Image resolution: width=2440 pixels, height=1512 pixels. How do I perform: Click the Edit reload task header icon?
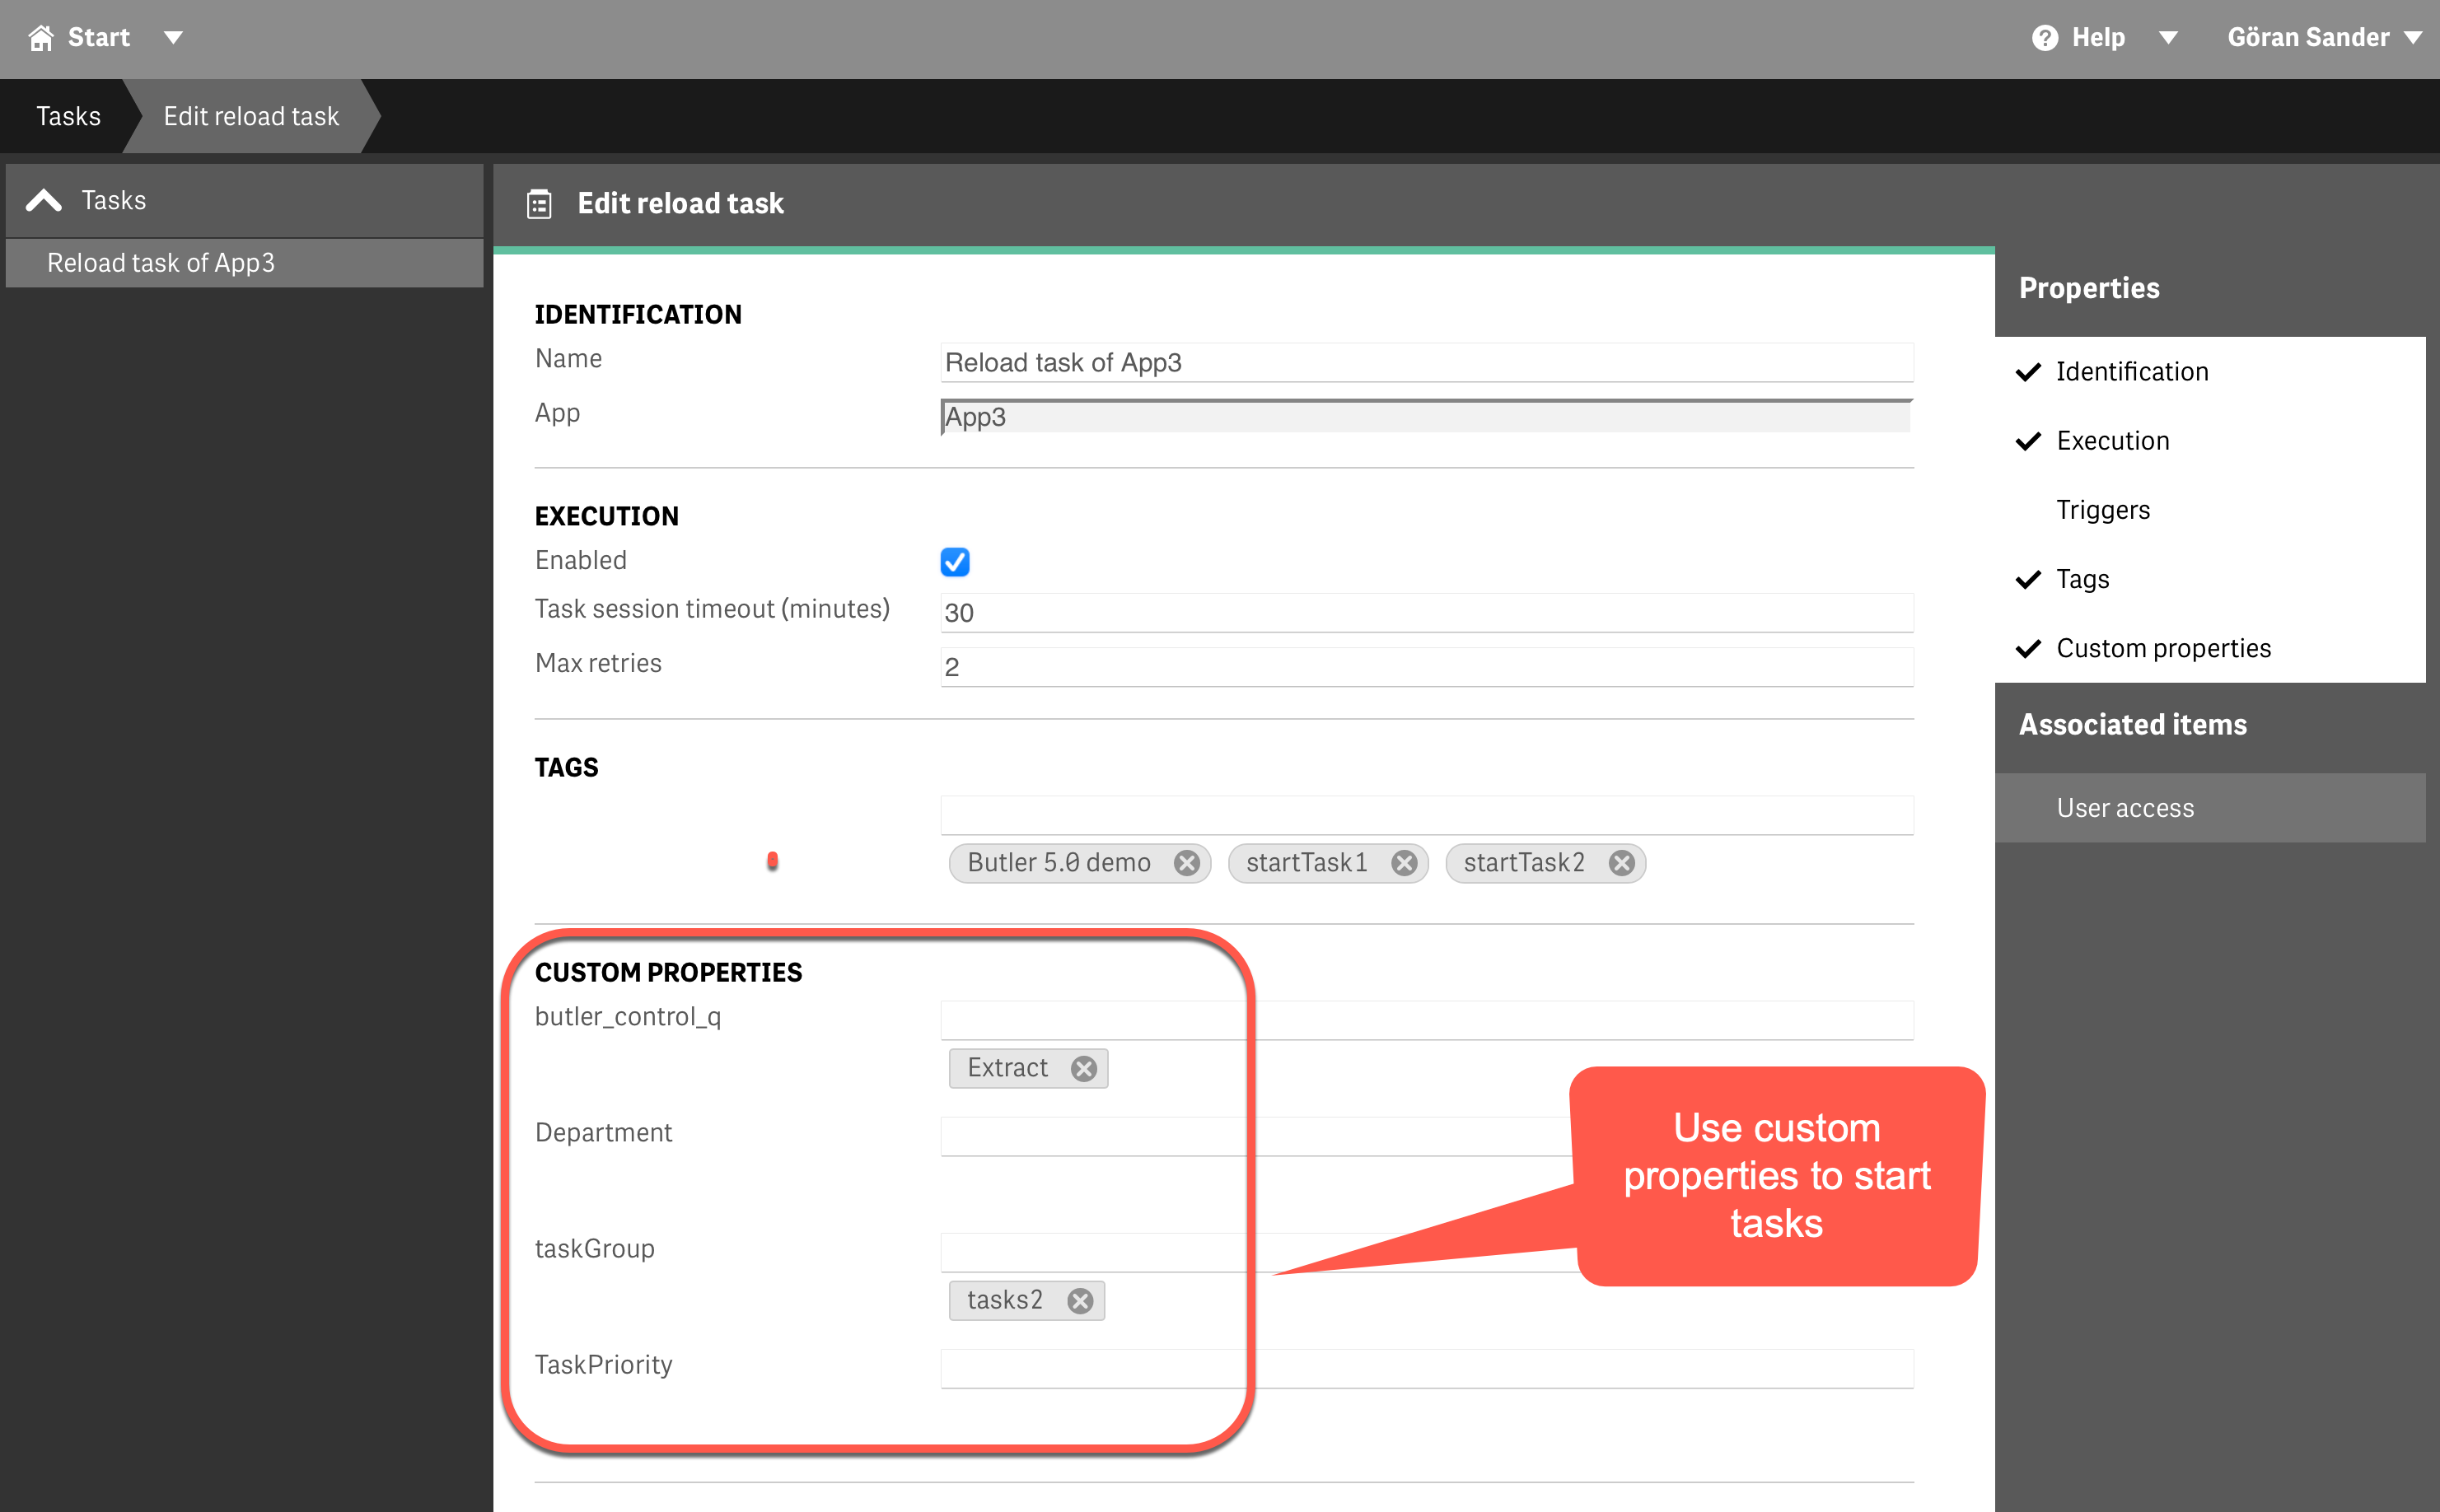tap(539, 204)
